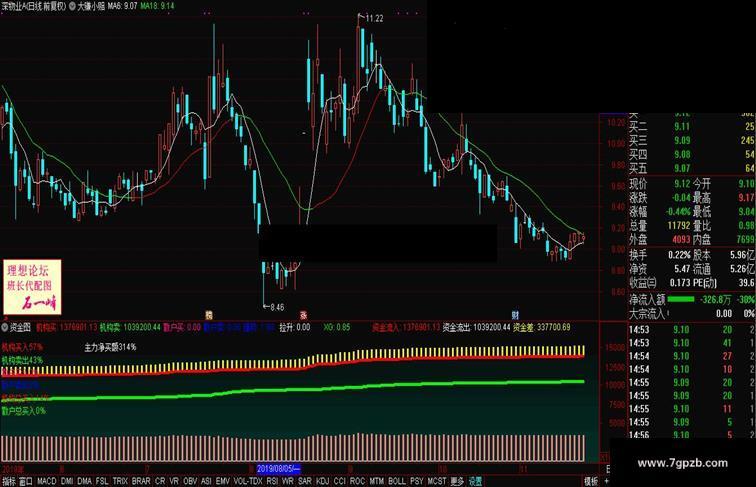Switch to the CCI indicator
This screenshot has height=487, width=756.
pos(339,481)
